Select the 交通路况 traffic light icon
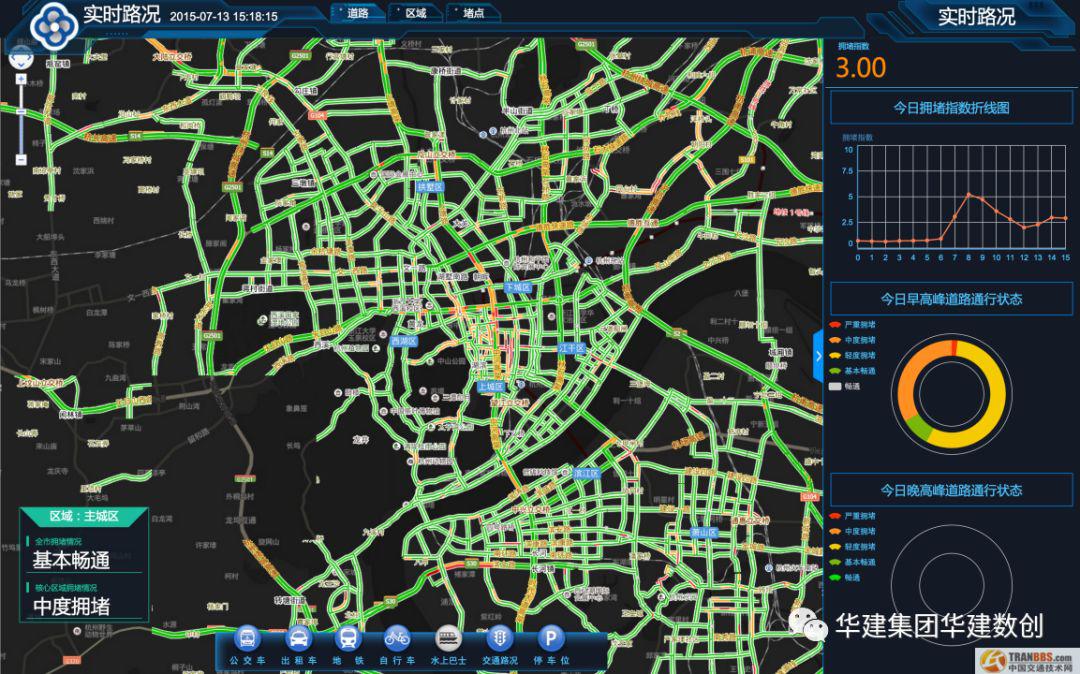Viewport: 1080px width, 674px height. point(499,639)
